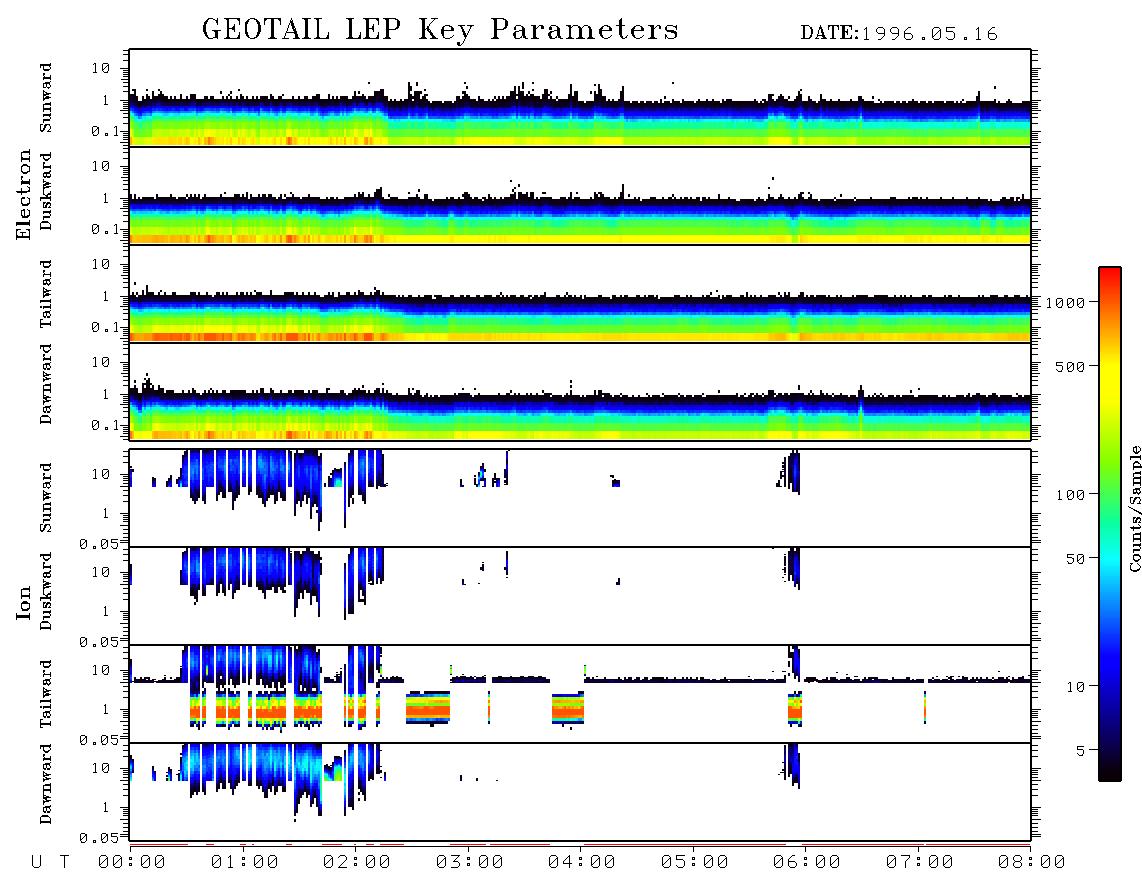The height and width of the screenshot is (880, 1142).
Task: Click the Ion 'Duskward' panel label
Action: click(x=45, y=591)
